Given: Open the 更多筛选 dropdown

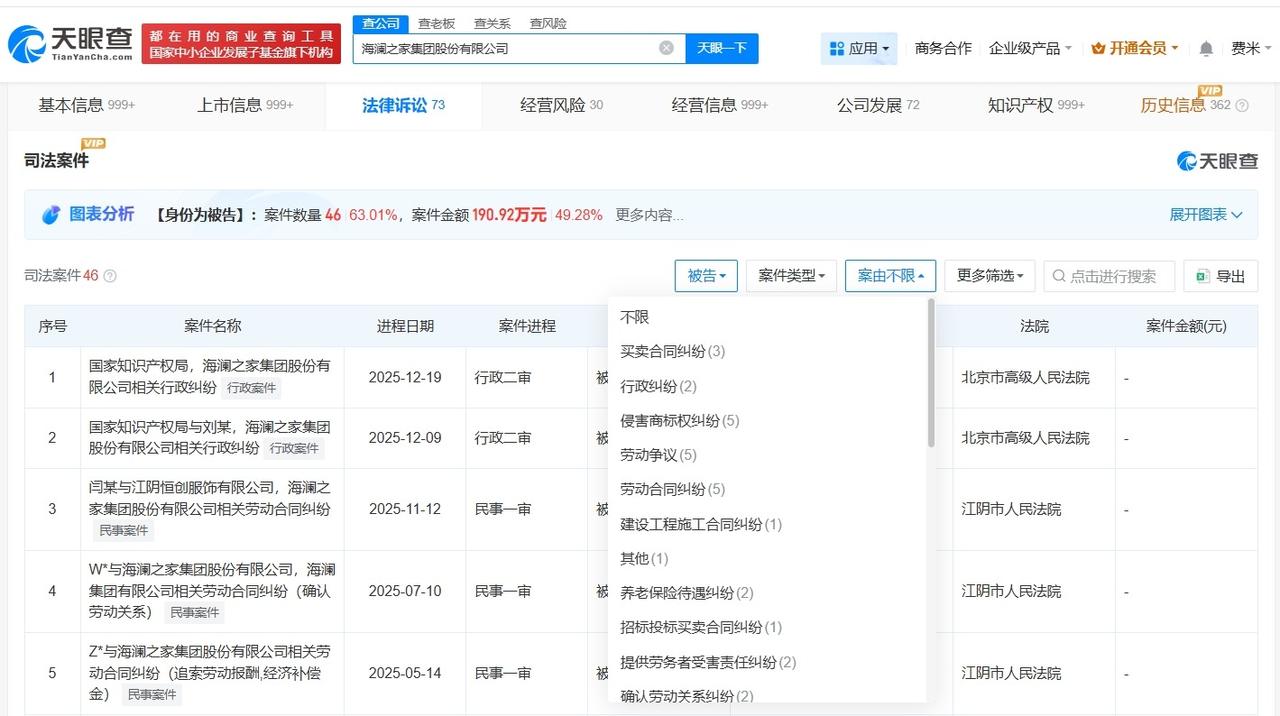Looking at the screenshot, I should 989,276.
